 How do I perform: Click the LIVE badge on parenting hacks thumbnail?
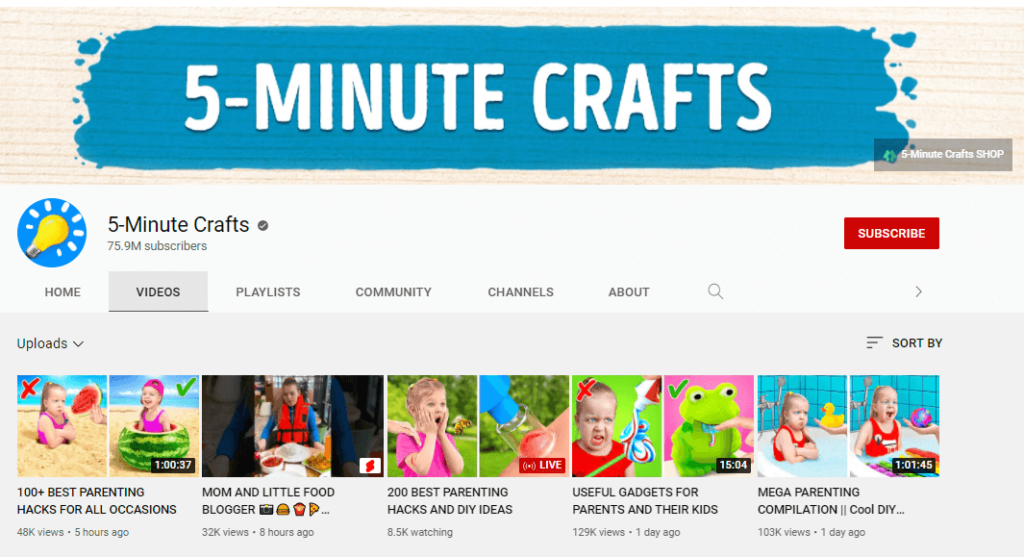point(543,465)
